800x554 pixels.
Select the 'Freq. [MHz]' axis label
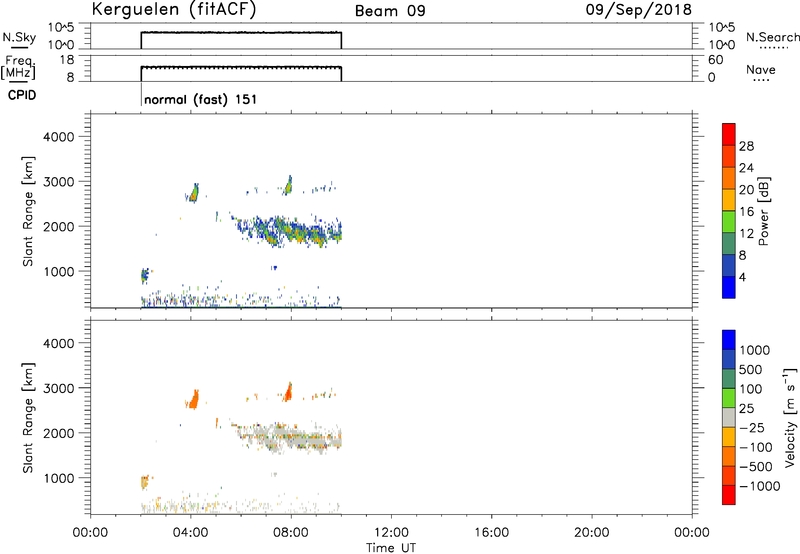18,68
